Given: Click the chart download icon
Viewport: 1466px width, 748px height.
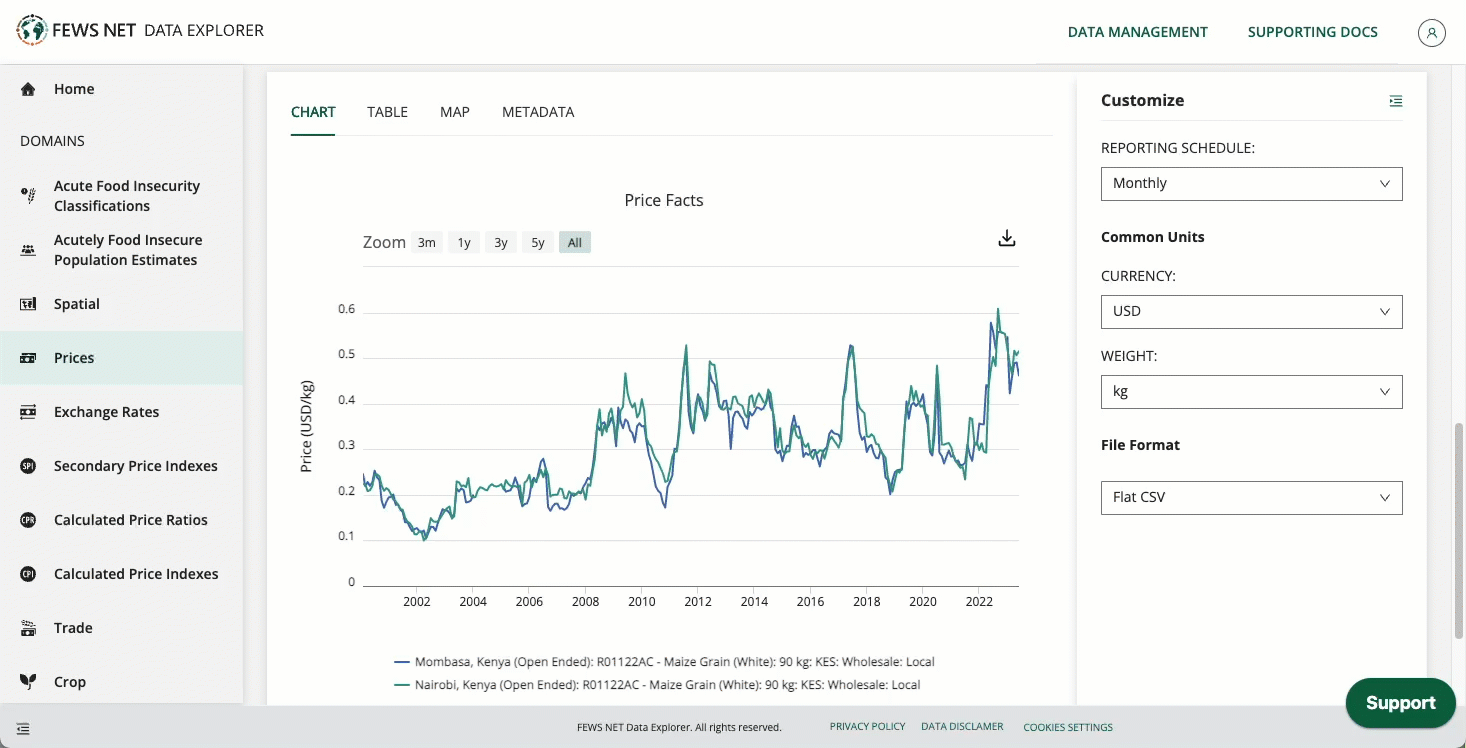Looking at the screenshot, I should [x=1007, y=238].
